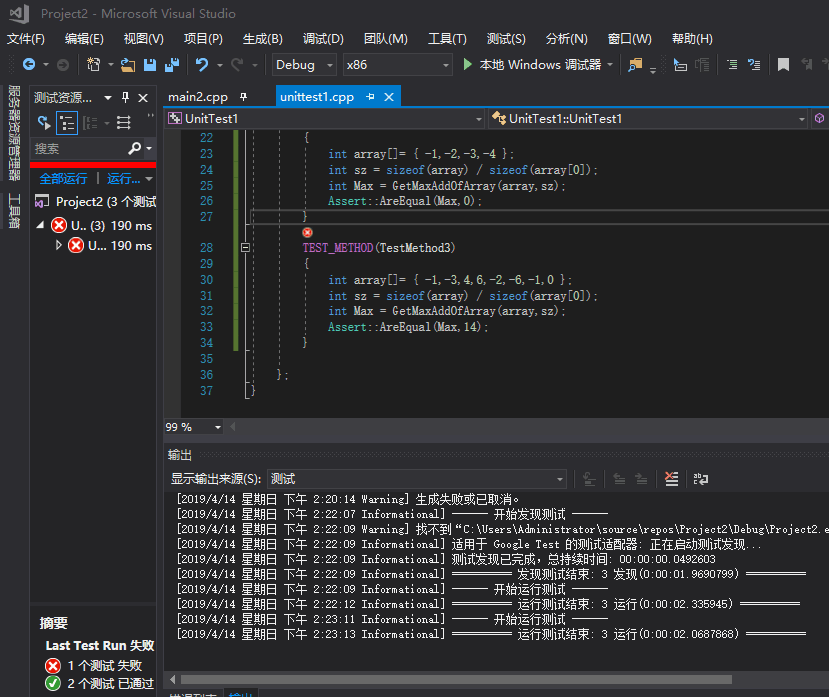Click the redo arrow icon

[237, 65]
